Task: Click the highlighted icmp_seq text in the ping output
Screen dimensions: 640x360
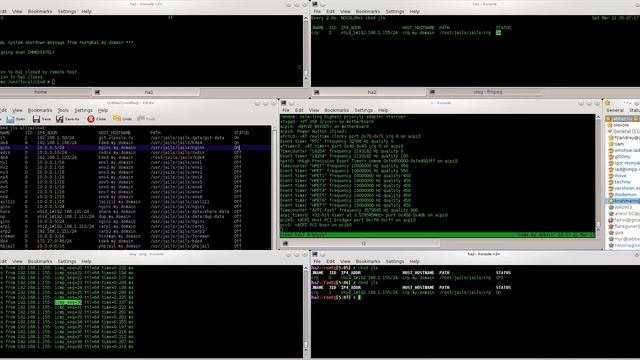Action: pos(68,302)
